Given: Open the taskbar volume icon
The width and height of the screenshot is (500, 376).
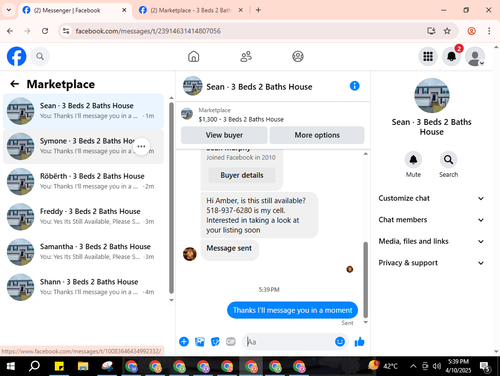Looking at the screenshot, I should tap(437, 366).
